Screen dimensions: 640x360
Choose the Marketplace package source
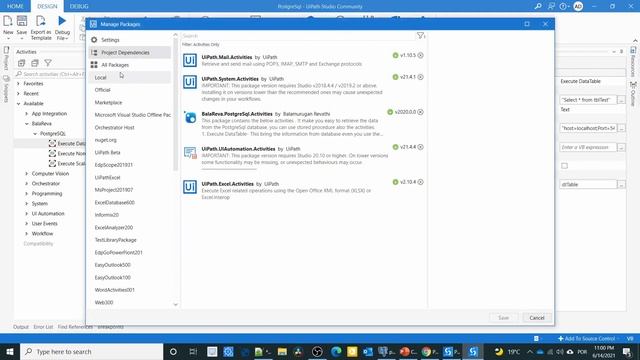(x=108, y=102)
